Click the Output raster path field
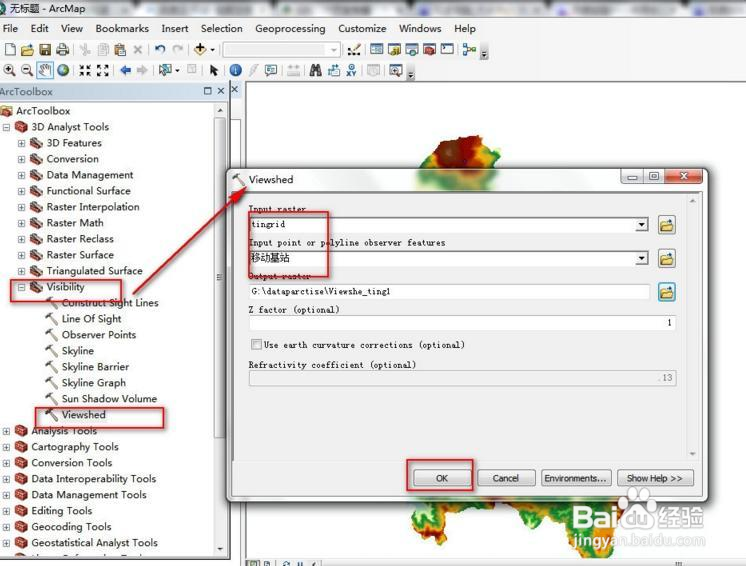Screen dimensions: 746x566 coord(450,292)
